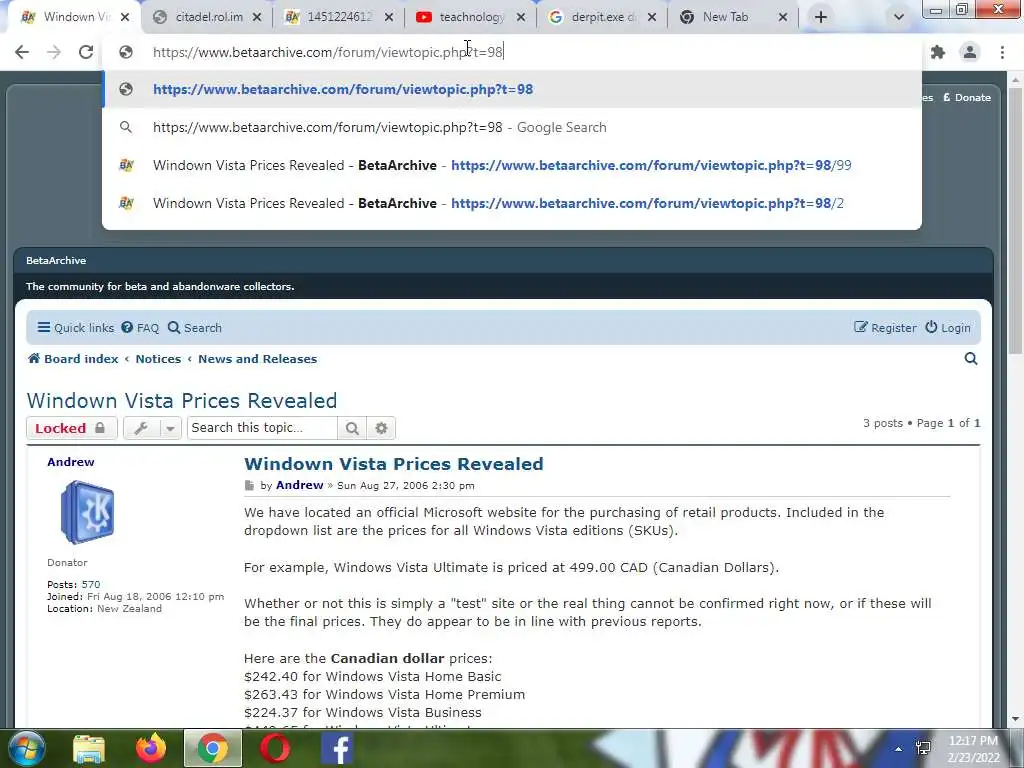Click the browser forward arrow
The image size is (1024, 768).
(54, 52)
